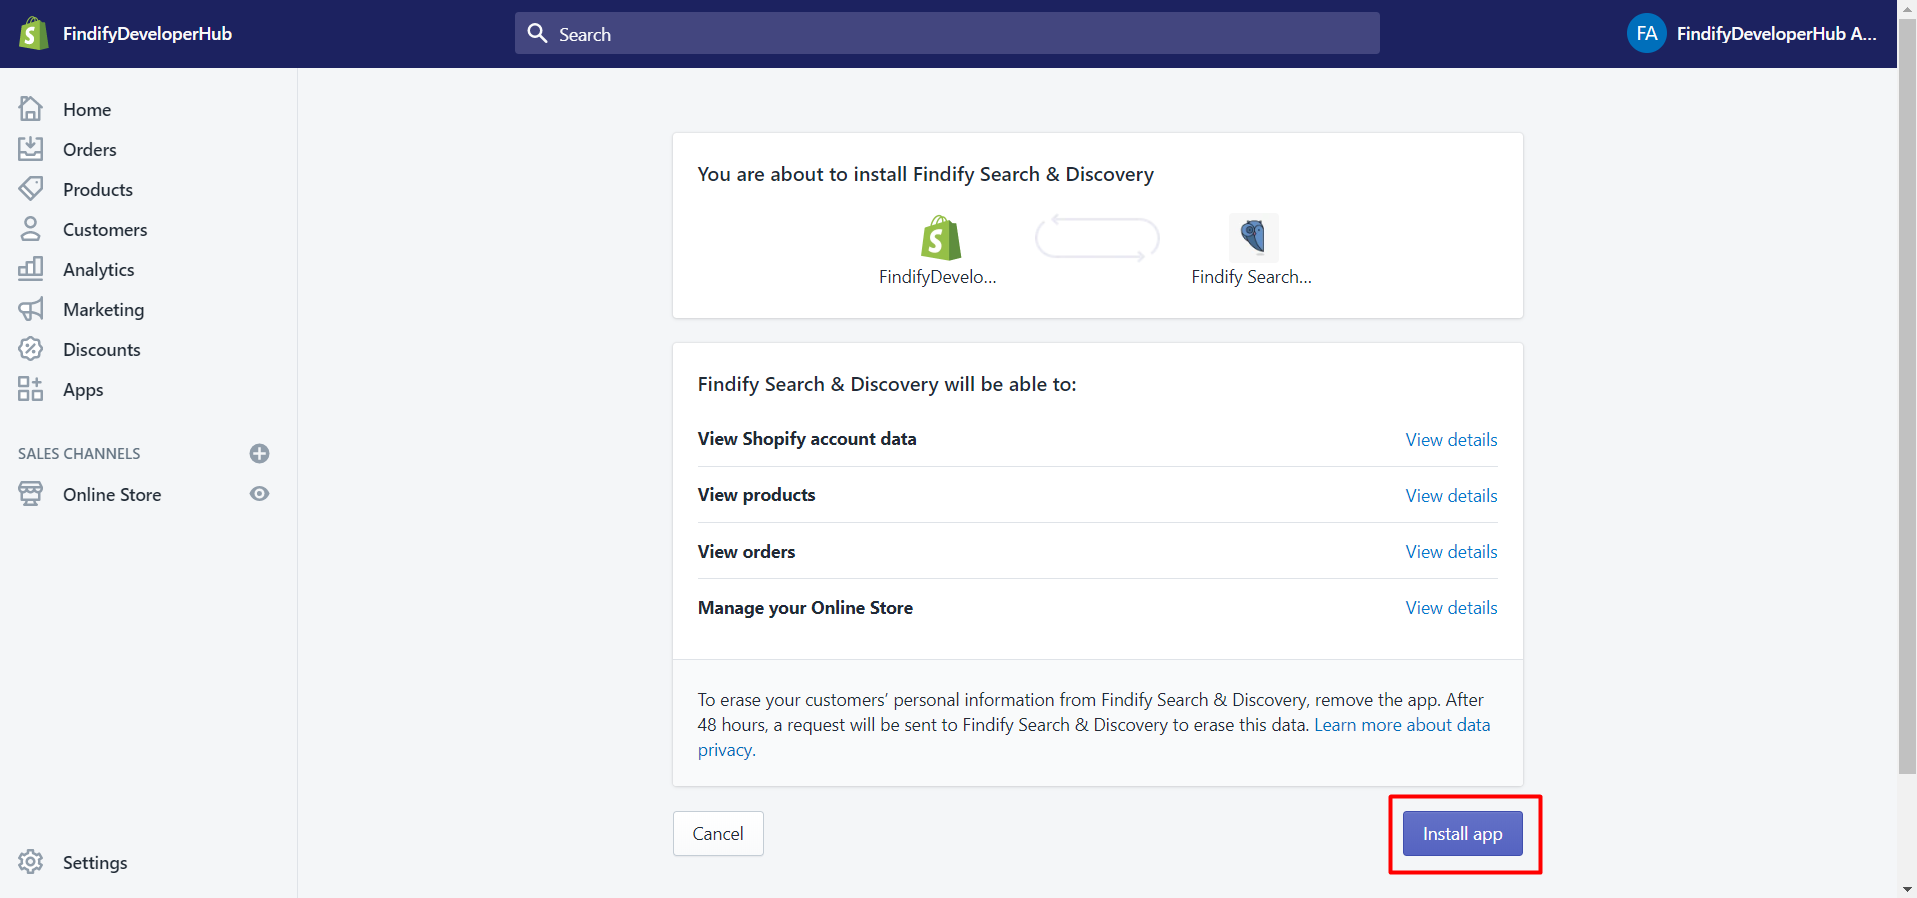This screenshot has width=1917, height=898.
Task: Click FindifyDeveloperHub store name in header
Action: (147, 34)
